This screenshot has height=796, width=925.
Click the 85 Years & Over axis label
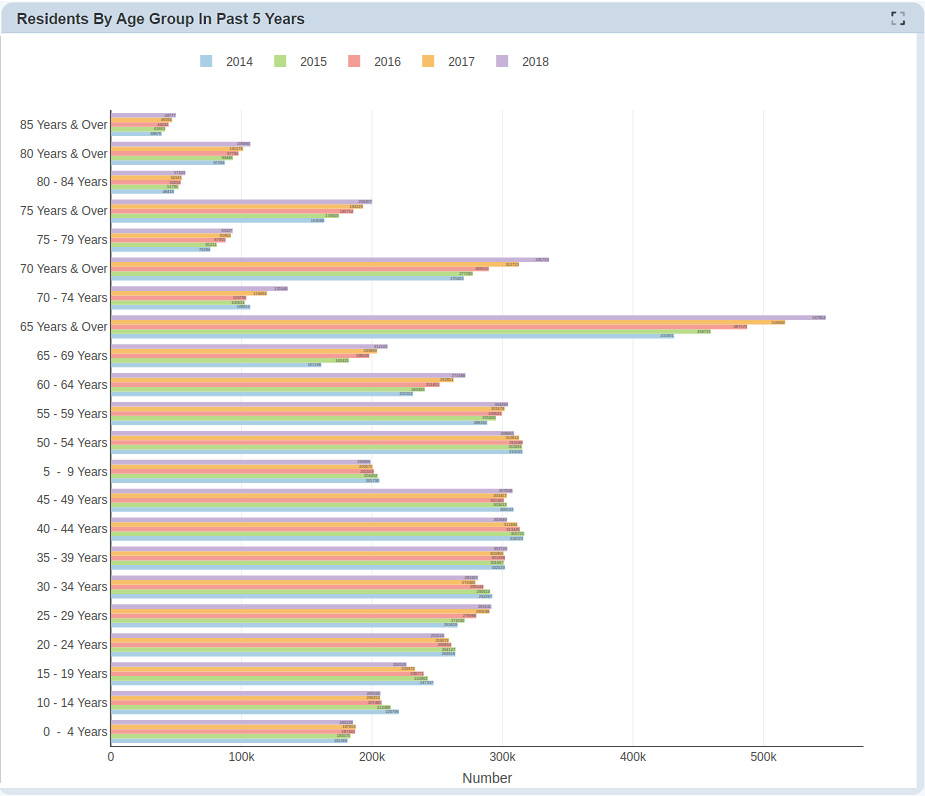coord(64,125)
